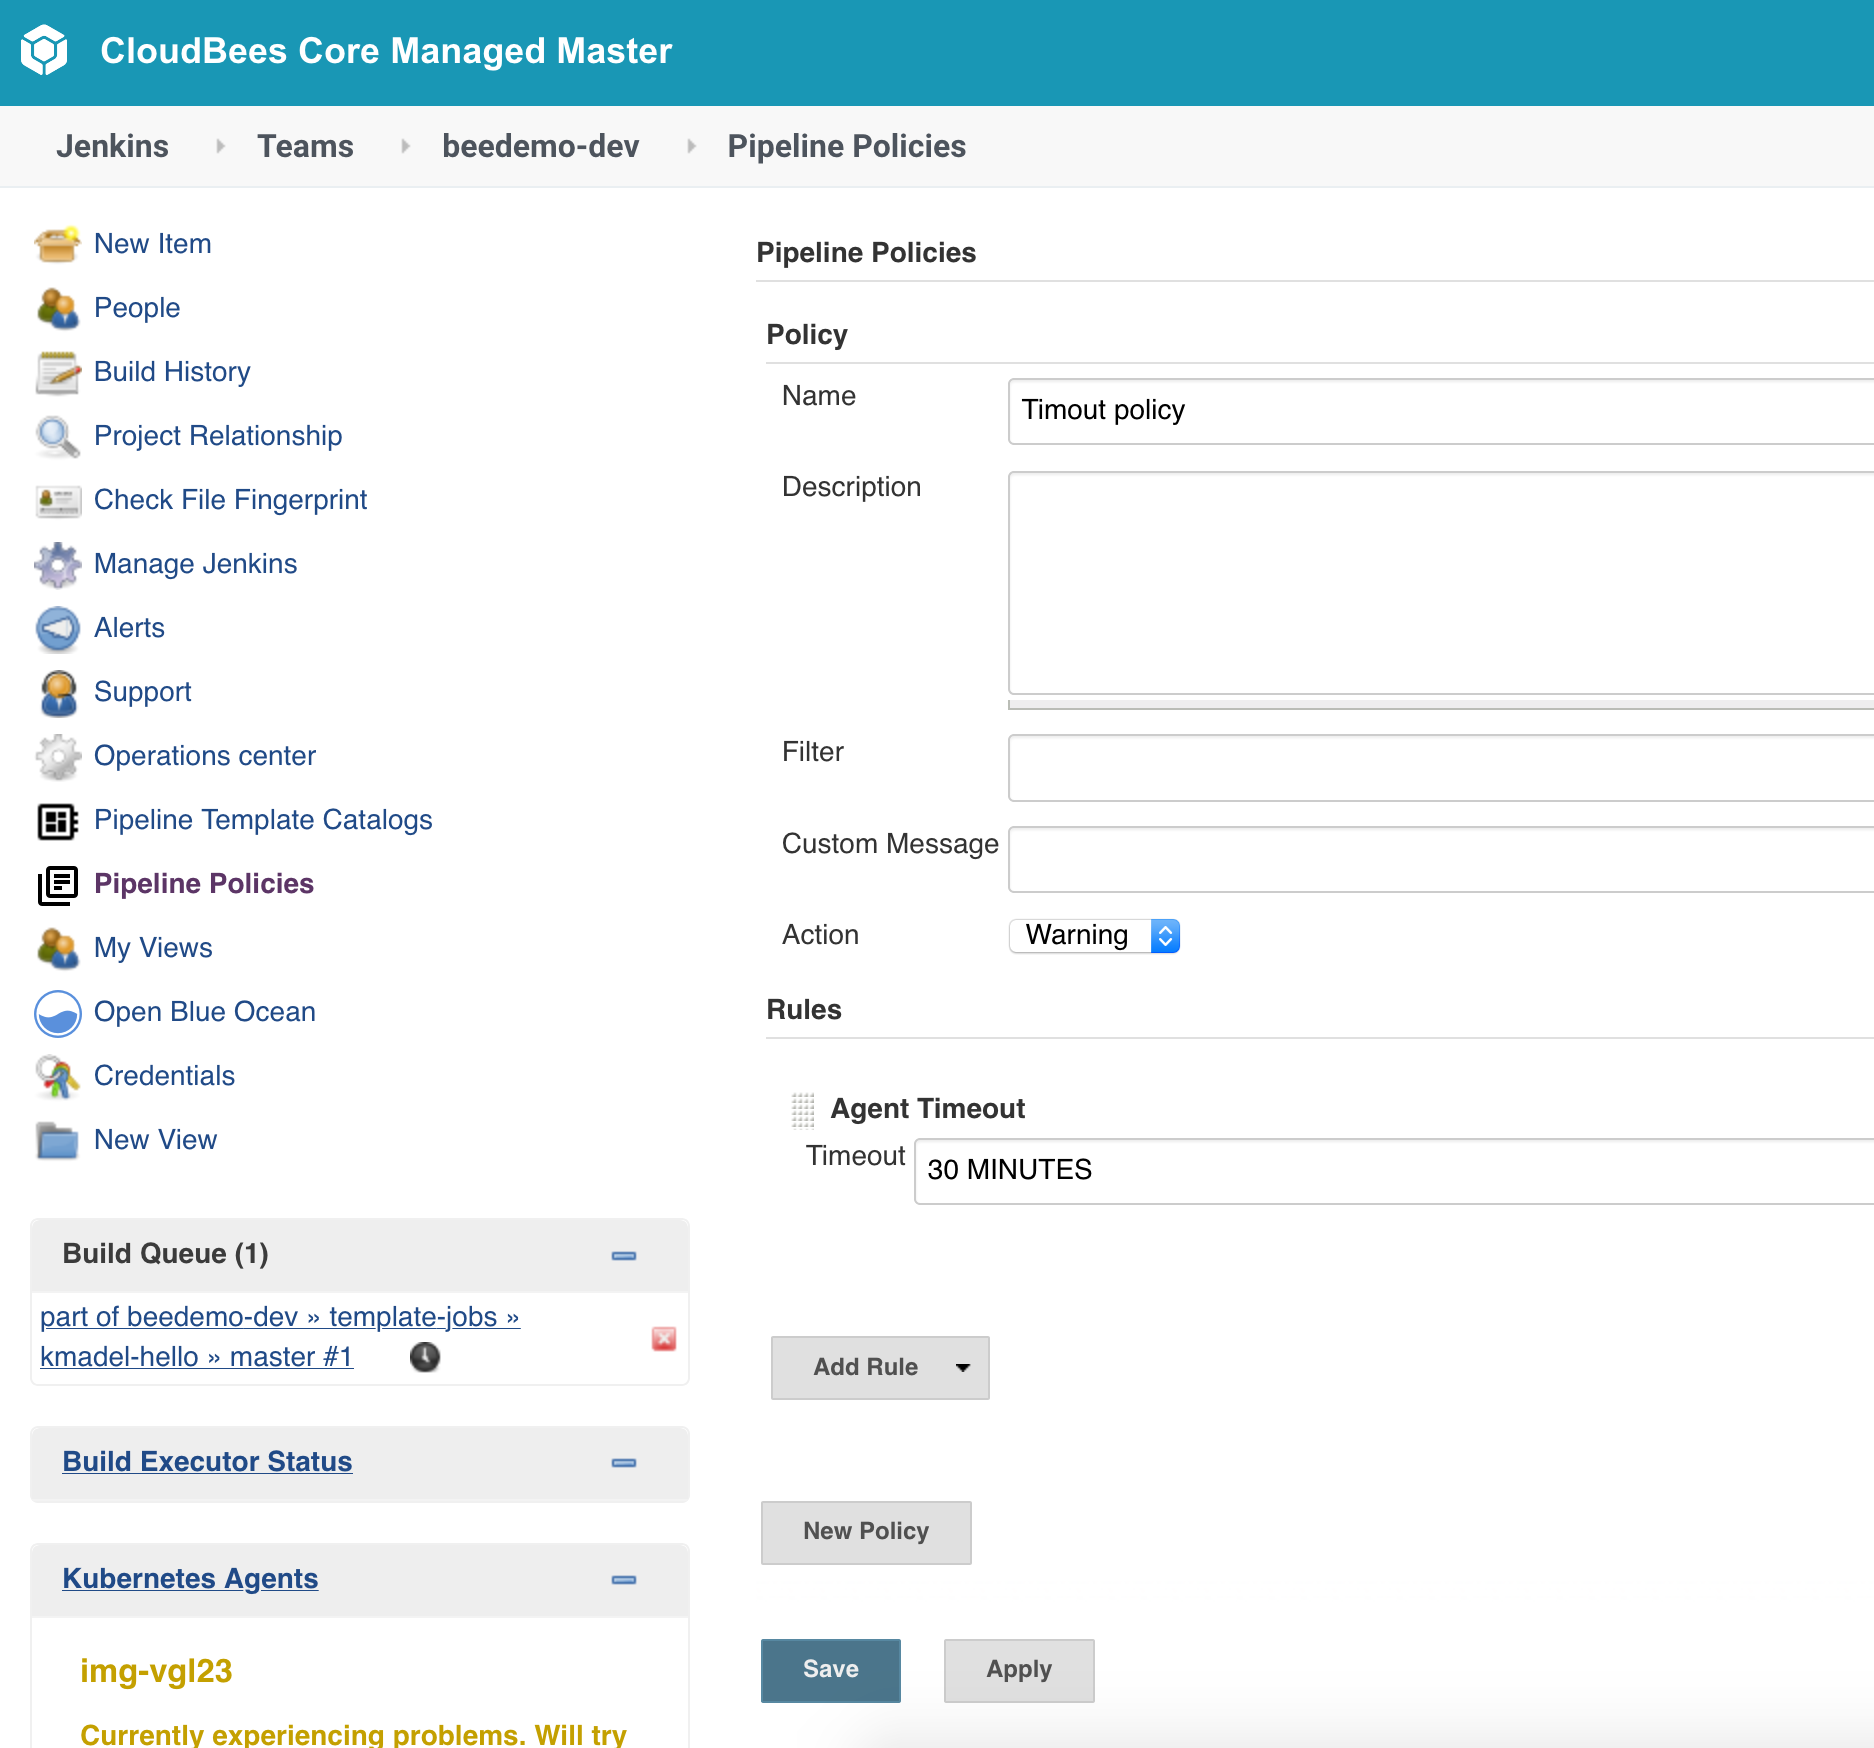The image size is (1874, 1748).
Task: Open the Kubernetes Agents link
Action: [190, 1579]
